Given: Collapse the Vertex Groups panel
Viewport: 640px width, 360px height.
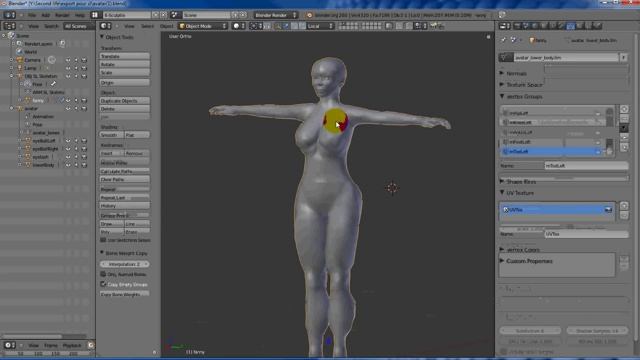Looking at the screenshot, I should tap(502, 96).
